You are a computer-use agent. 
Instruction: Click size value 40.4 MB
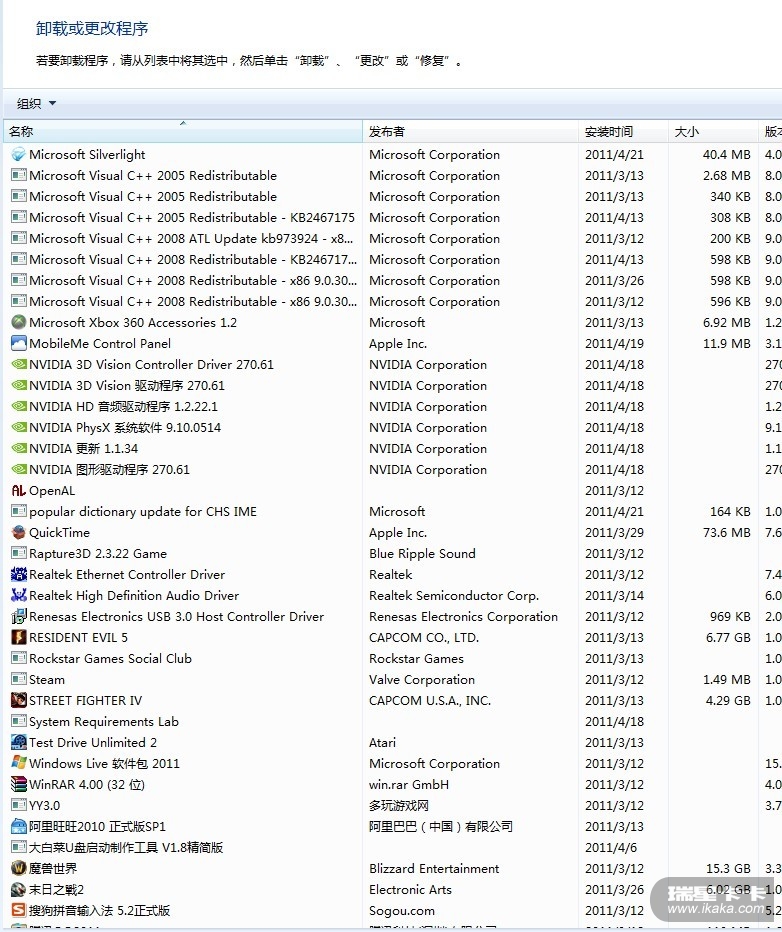[727, 155]
